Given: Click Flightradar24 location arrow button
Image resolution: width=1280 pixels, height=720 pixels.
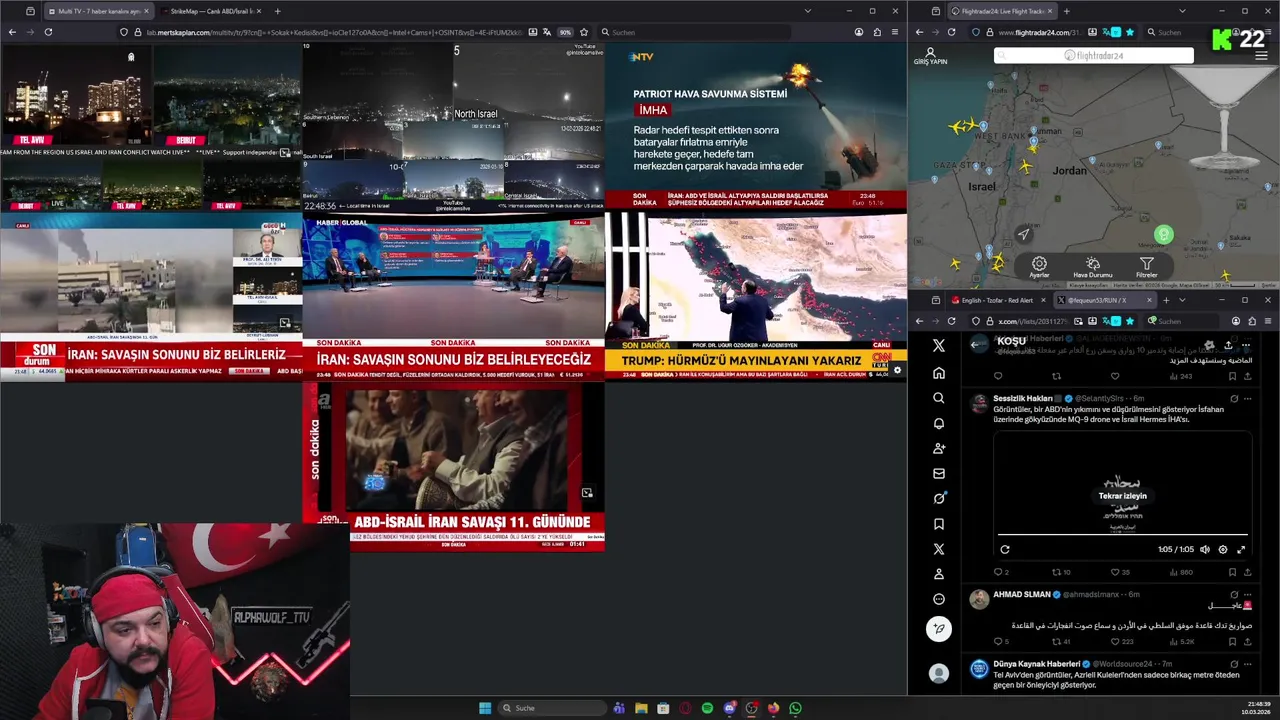Looking at the screenshot, I should [1023, 235].
